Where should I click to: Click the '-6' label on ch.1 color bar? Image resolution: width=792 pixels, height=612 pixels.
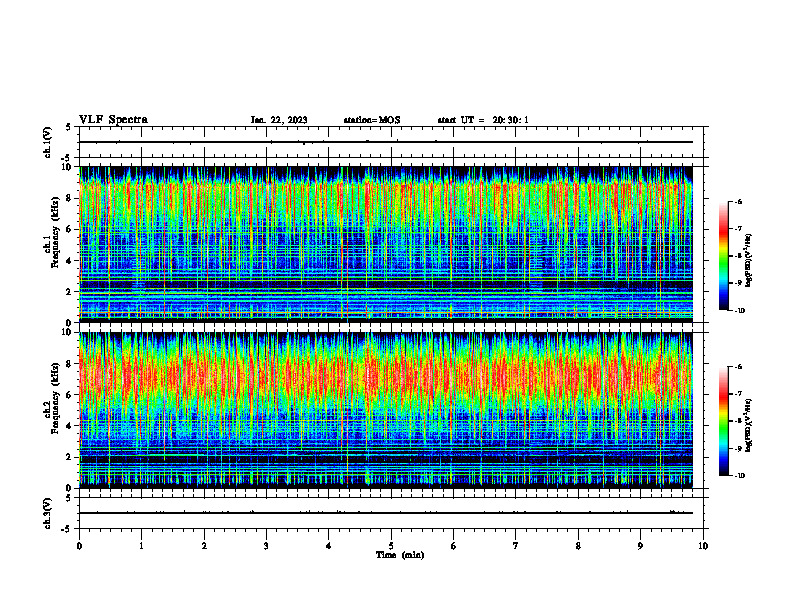[x=739, y=201]
